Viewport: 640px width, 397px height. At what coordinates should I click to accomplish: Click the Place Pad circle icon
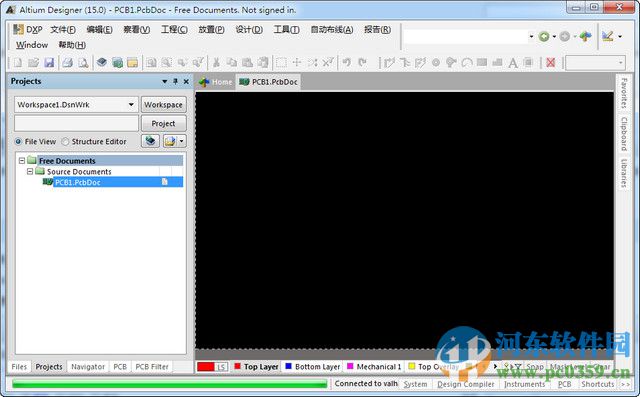(436, 62)
